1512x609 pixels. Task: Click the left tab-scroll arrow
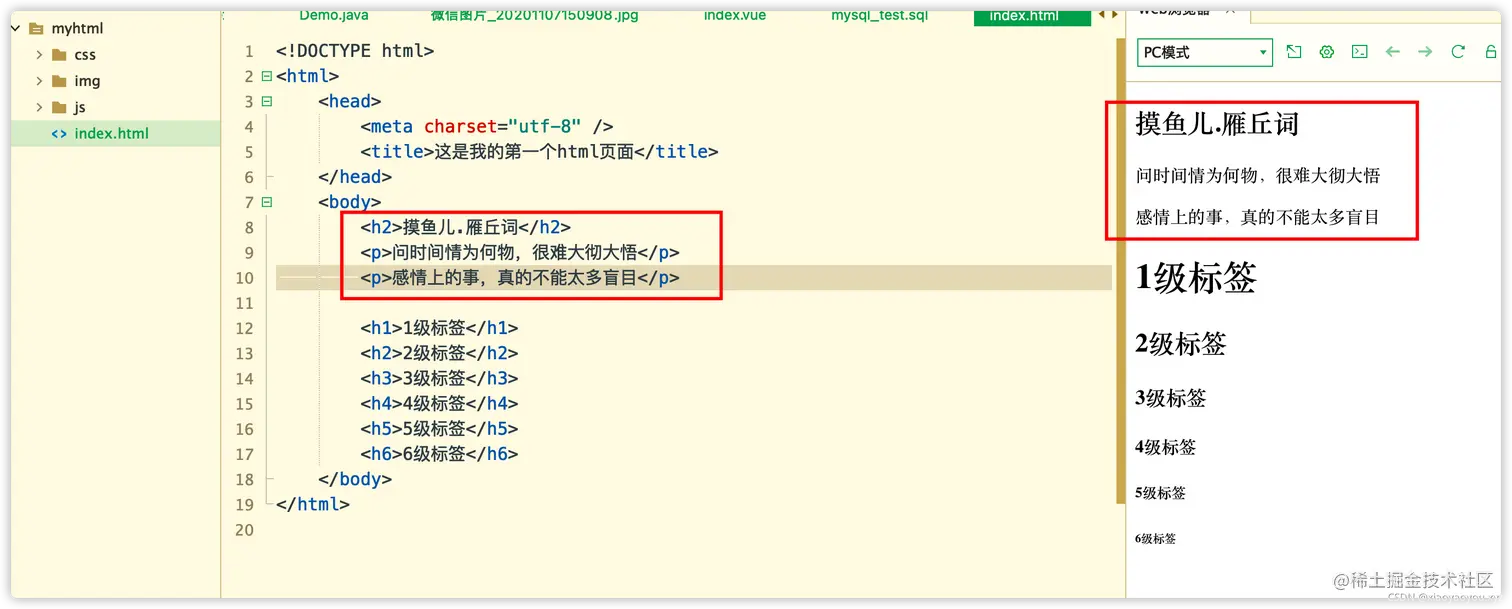(x=1102, y=14)
